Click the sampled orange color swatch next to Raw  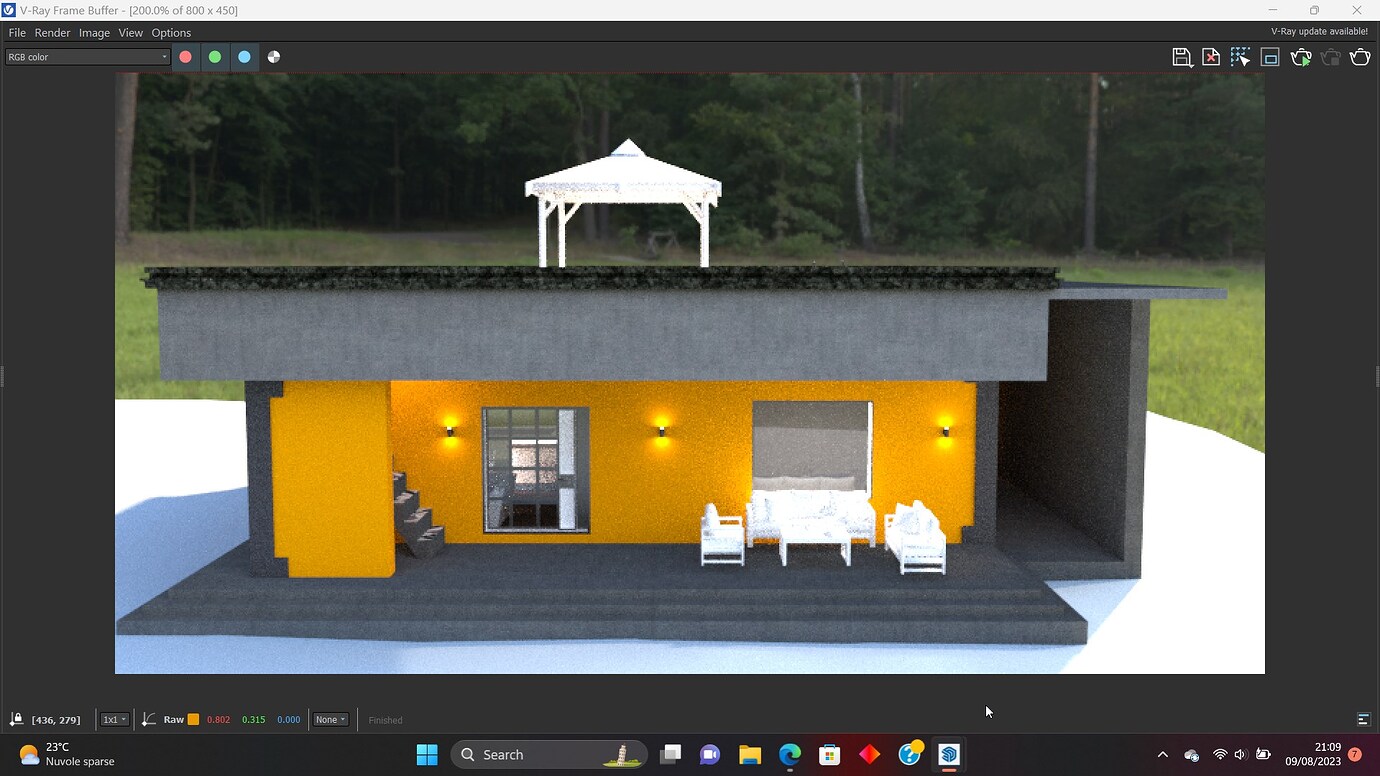pyautogui.click(x=193, y=719)
